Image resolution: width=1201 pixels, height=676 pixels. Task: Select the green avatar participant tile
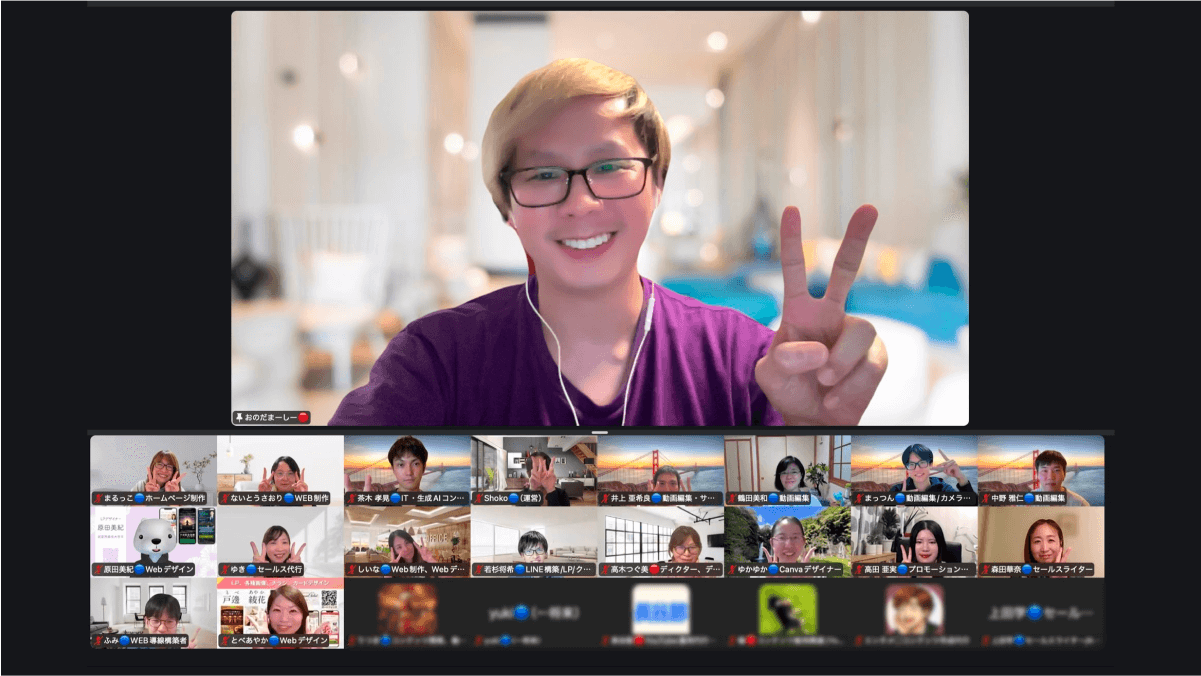[787, 608]
